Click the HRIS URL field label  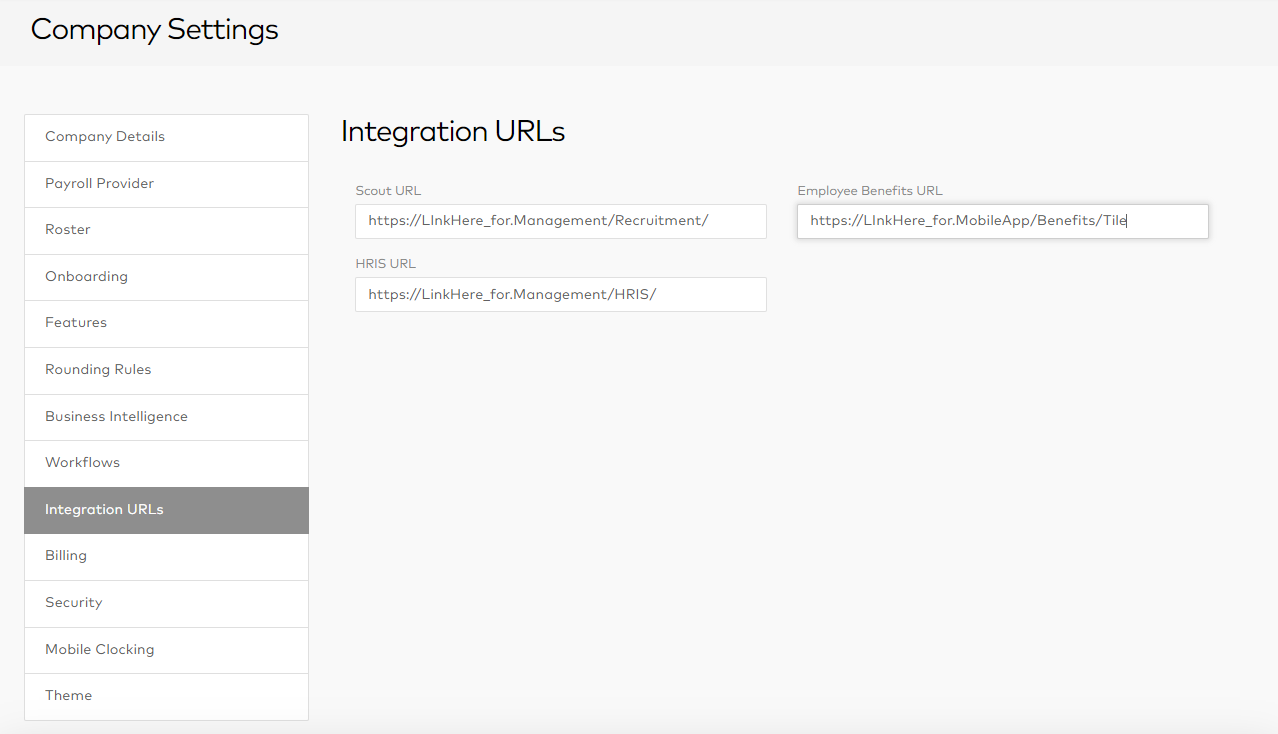coord(385,264)
